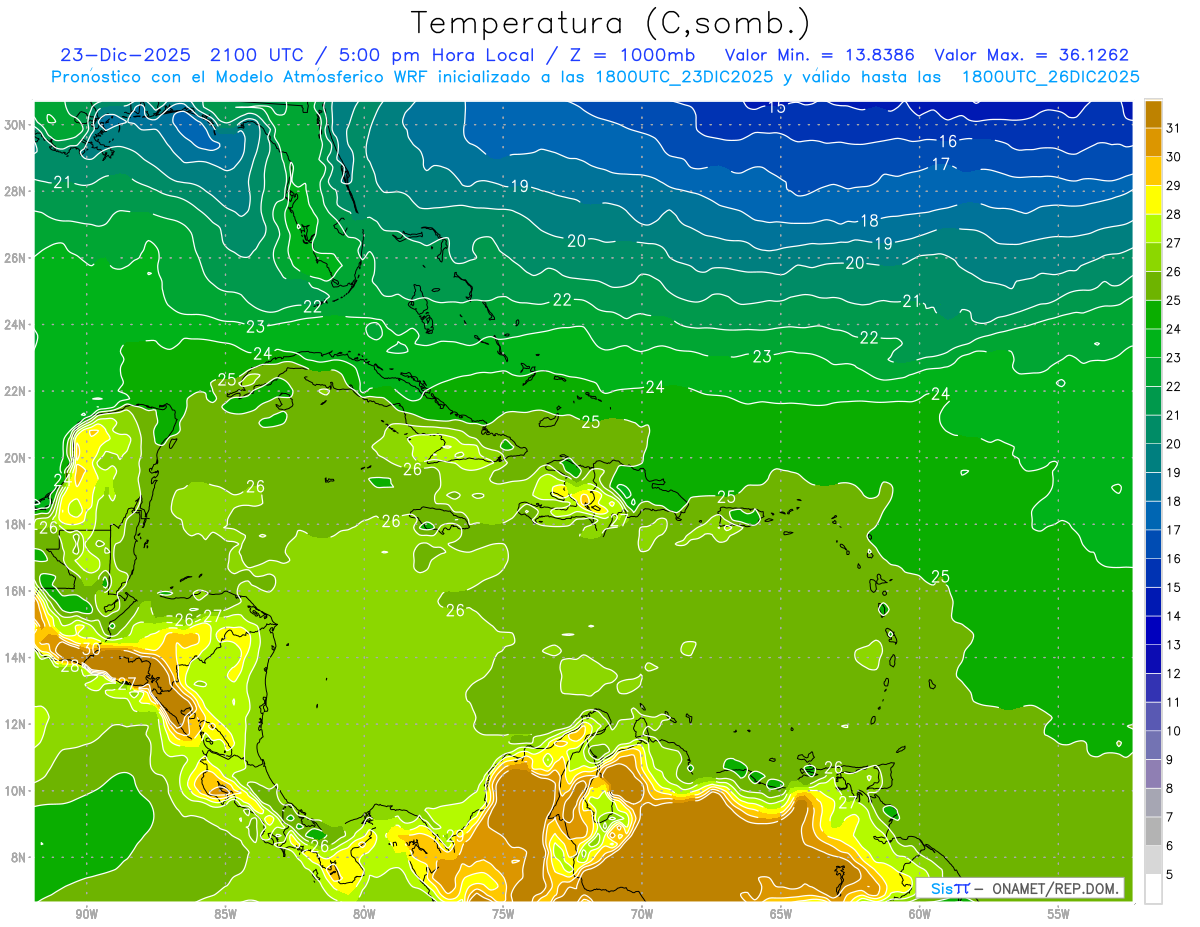
Task: Click the '85W' longitude axis label
Action: [x=225, y=914]
